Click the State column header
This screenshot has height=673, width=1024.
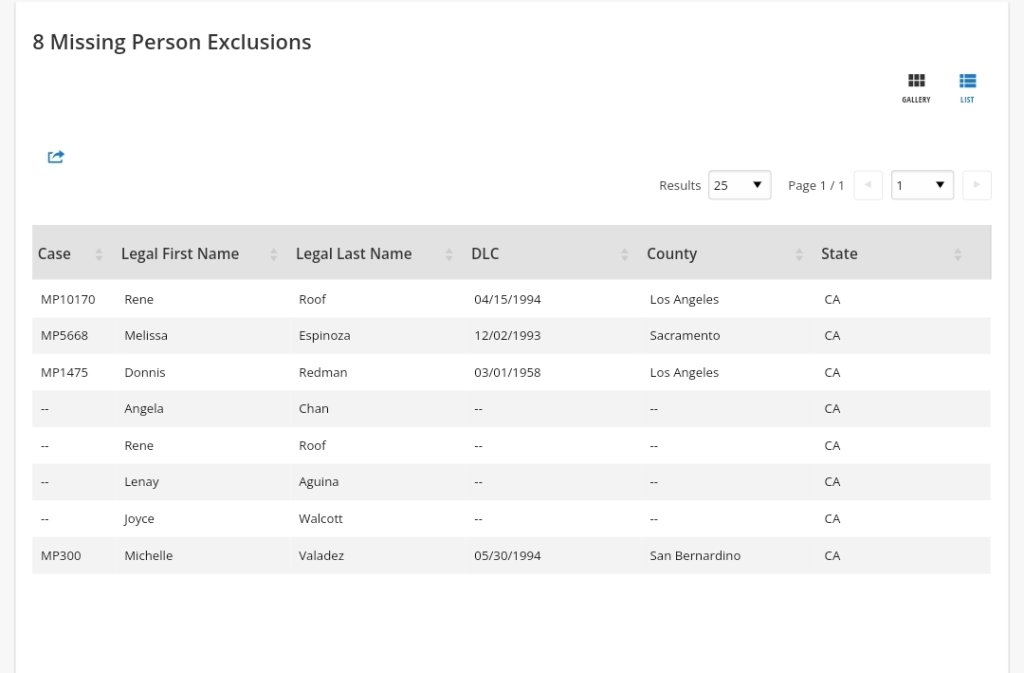pos(839,254)
